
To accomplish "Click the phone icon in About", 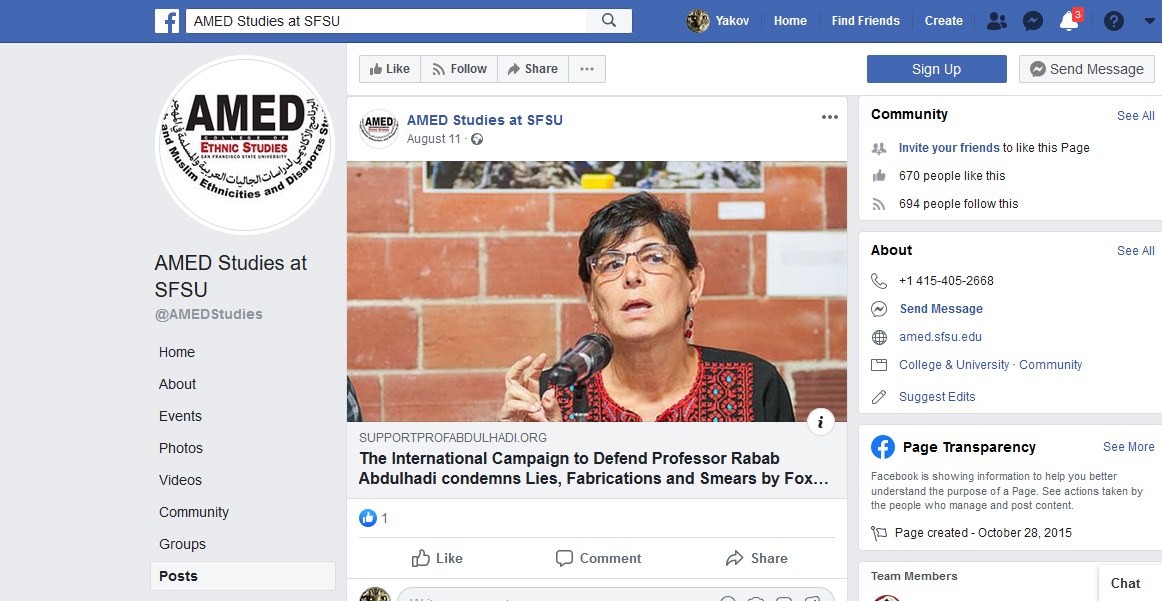I will coord(879,281).
